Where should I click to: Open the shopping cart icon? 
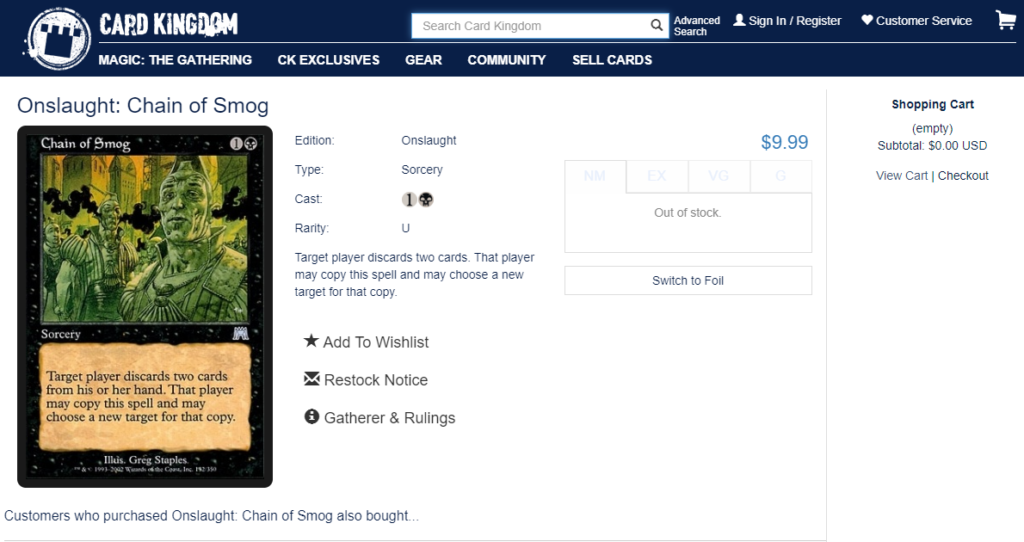click(1006, 20)
